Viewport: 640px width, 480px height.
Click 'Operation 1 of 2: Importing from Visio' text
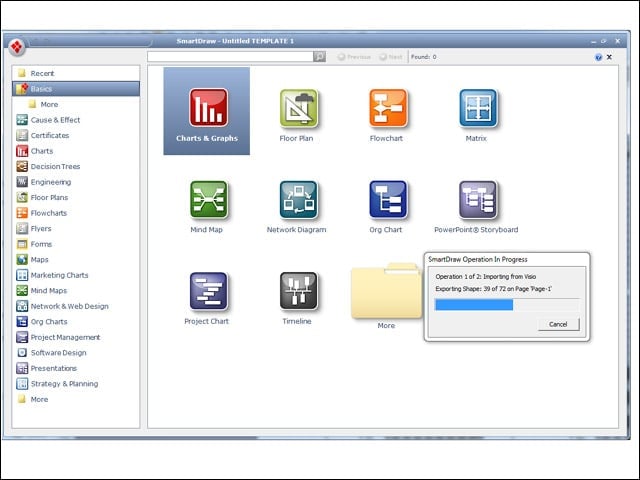(x=486, y=277)
